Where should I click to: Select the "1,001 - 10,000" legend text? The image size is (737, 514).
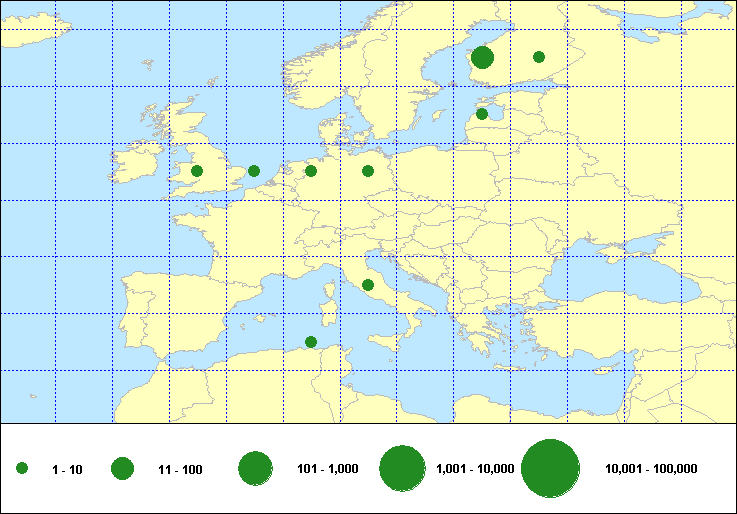pyautogui.click(x=475, y=469)
